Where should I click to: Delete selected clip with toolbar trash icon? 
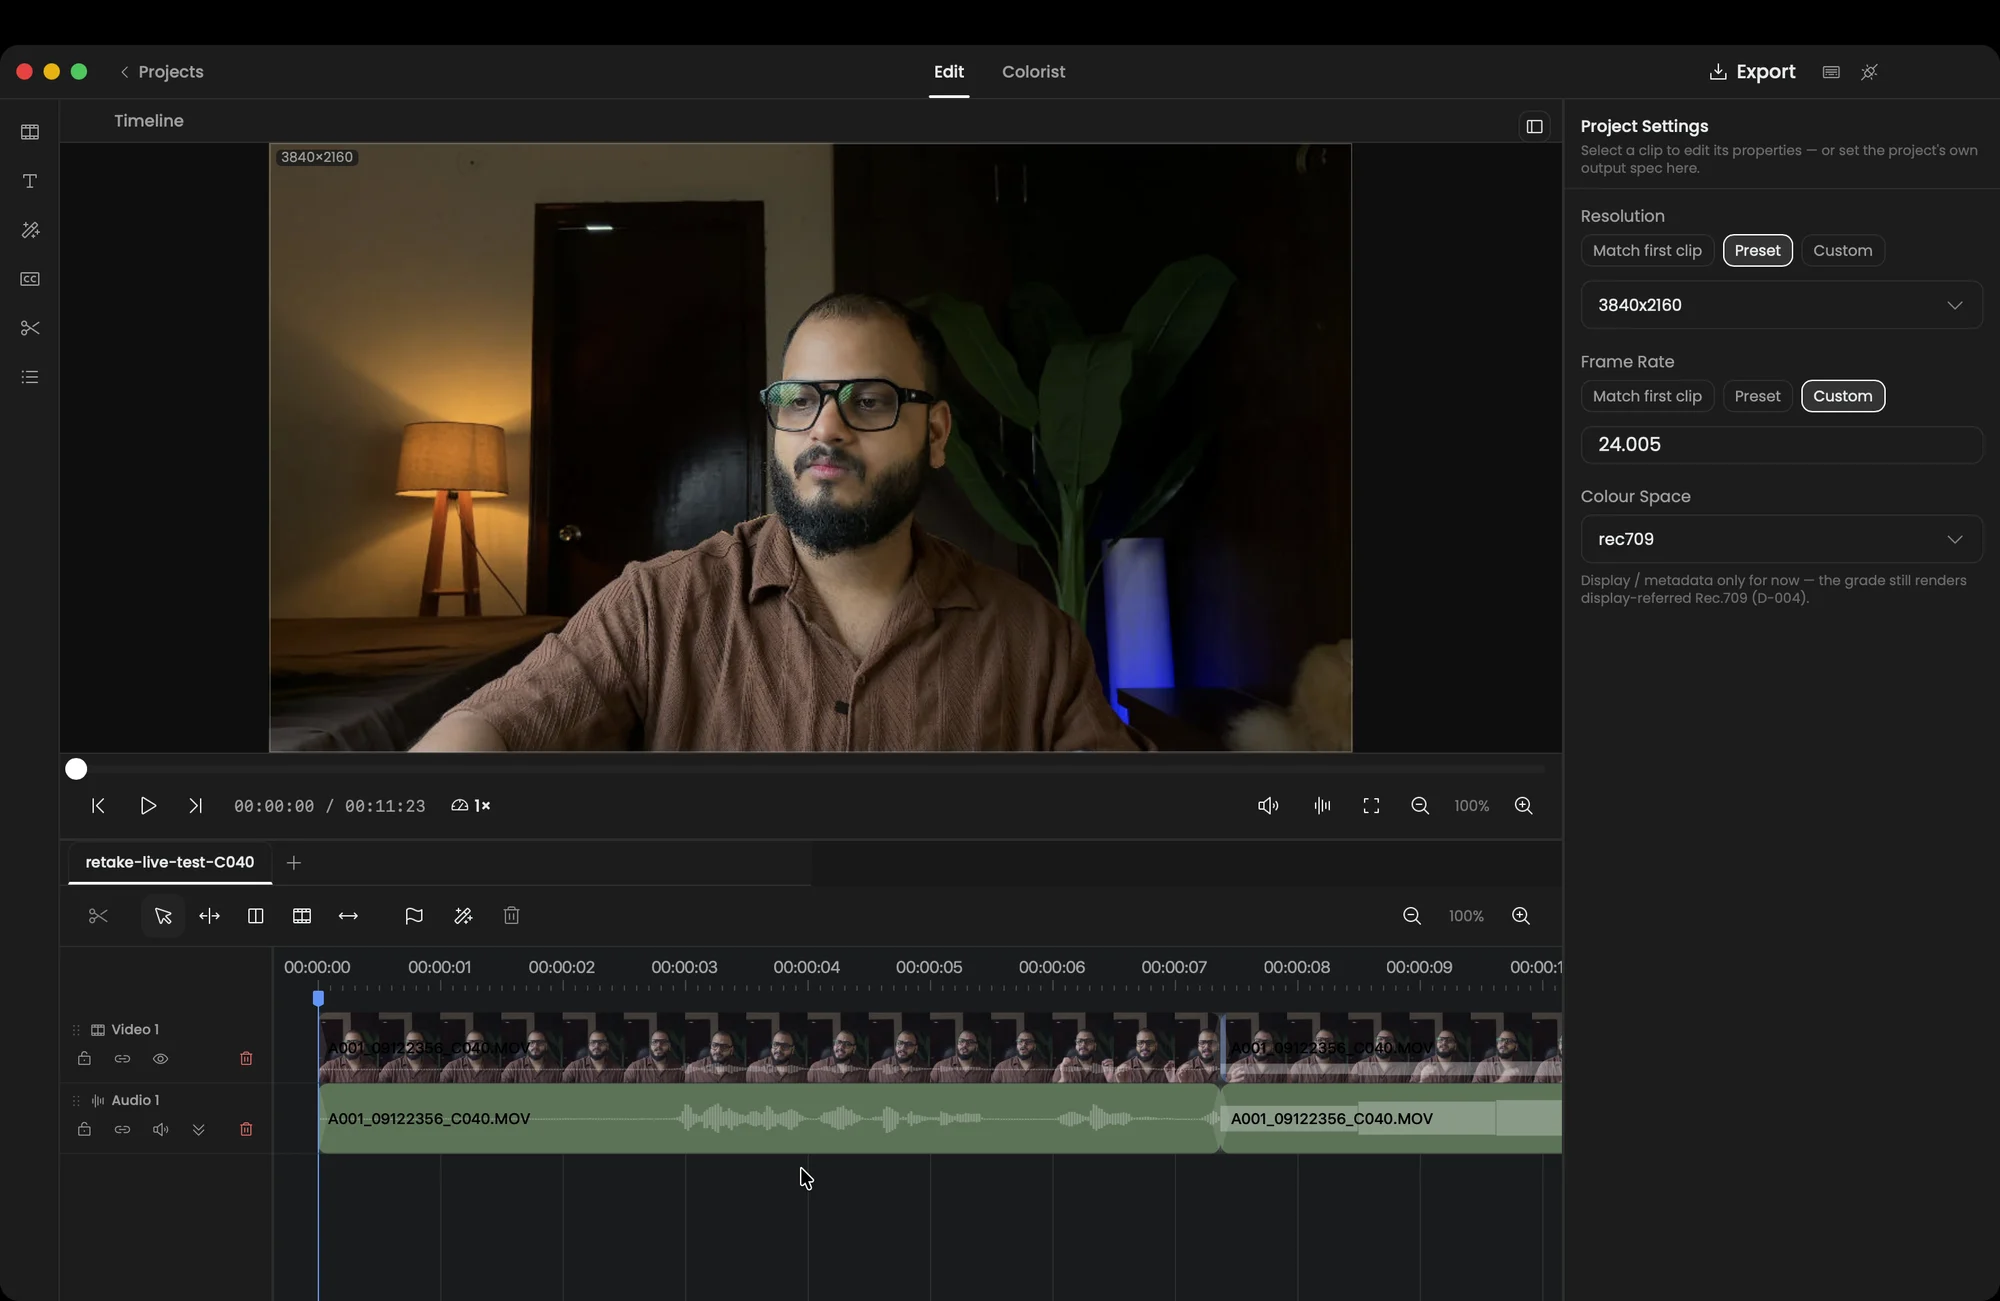[511, 916]
